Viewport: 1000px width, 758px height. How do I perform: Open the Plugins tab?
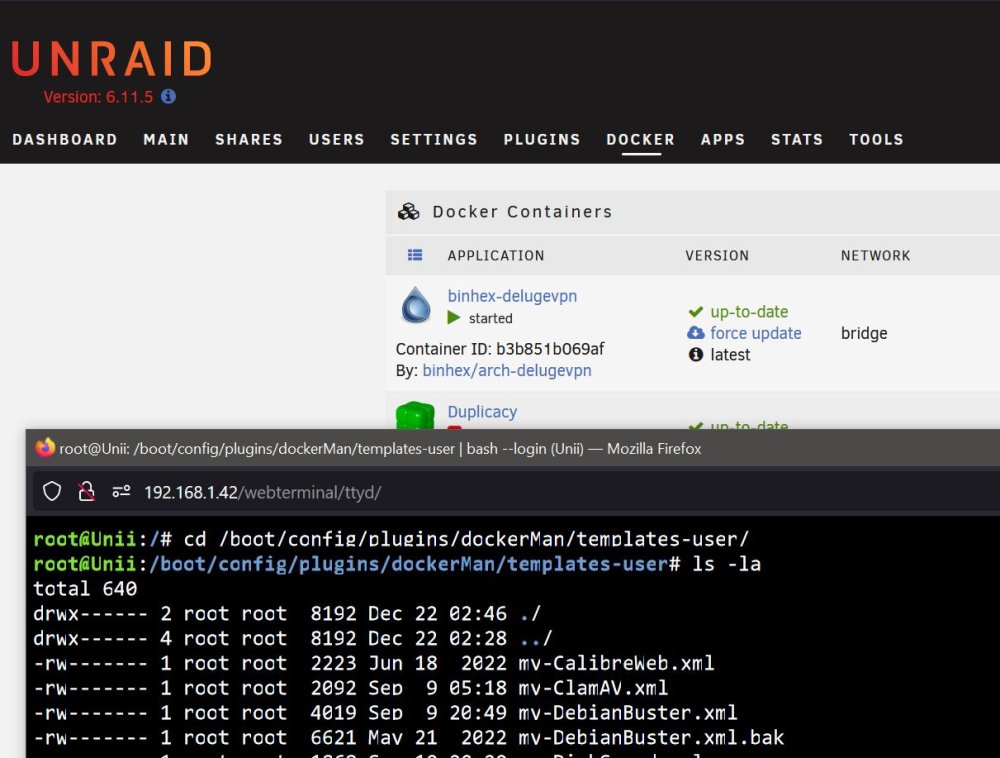pyautogui.click(x=542, y=139)
